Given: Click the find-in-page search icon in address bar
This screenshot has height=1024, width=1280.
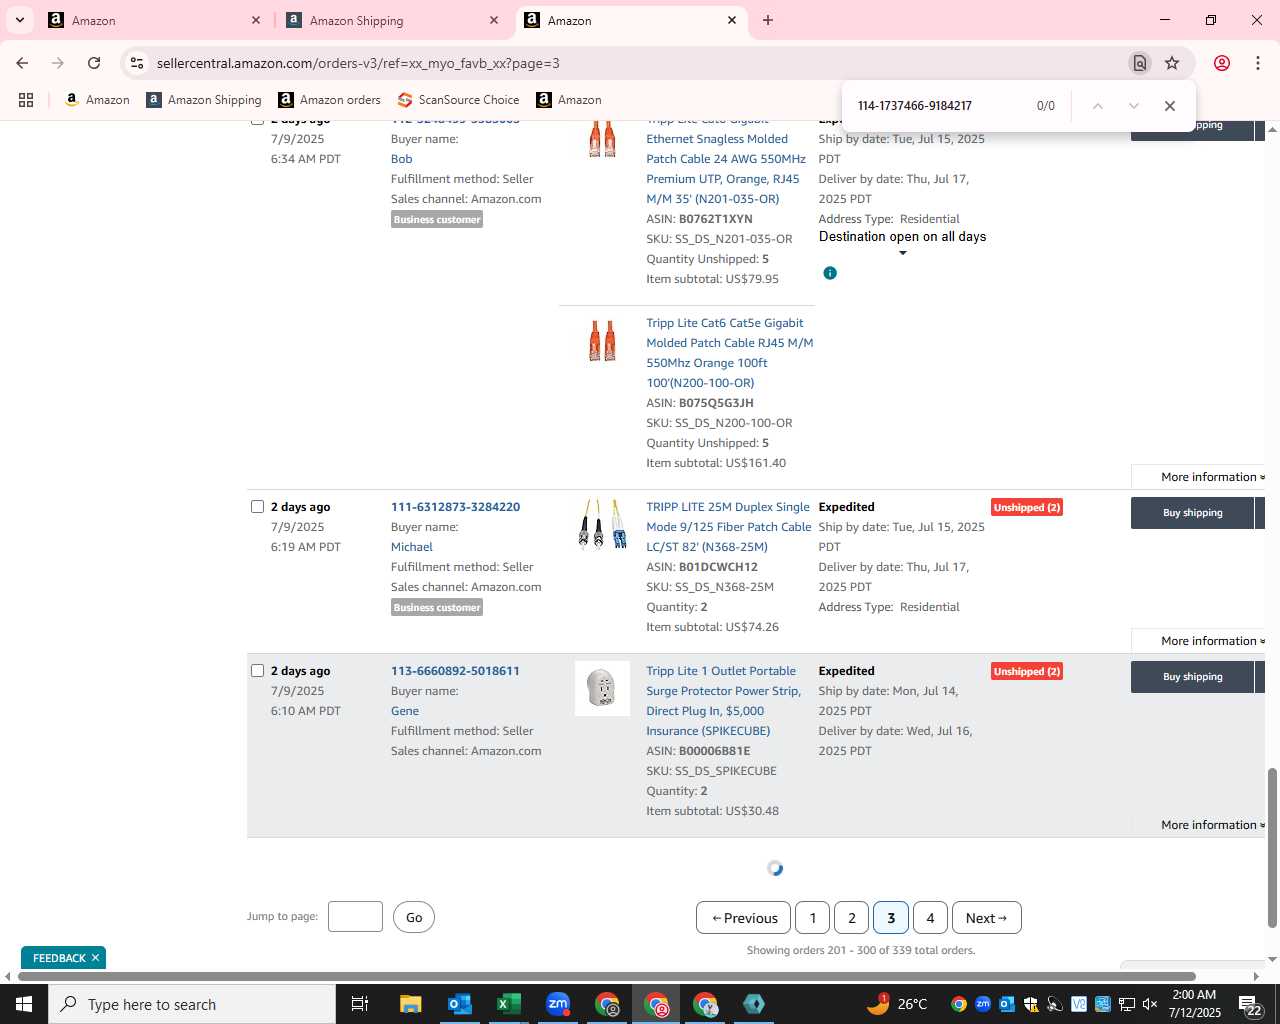Looking at the screenshot, I should point(1139,63).
